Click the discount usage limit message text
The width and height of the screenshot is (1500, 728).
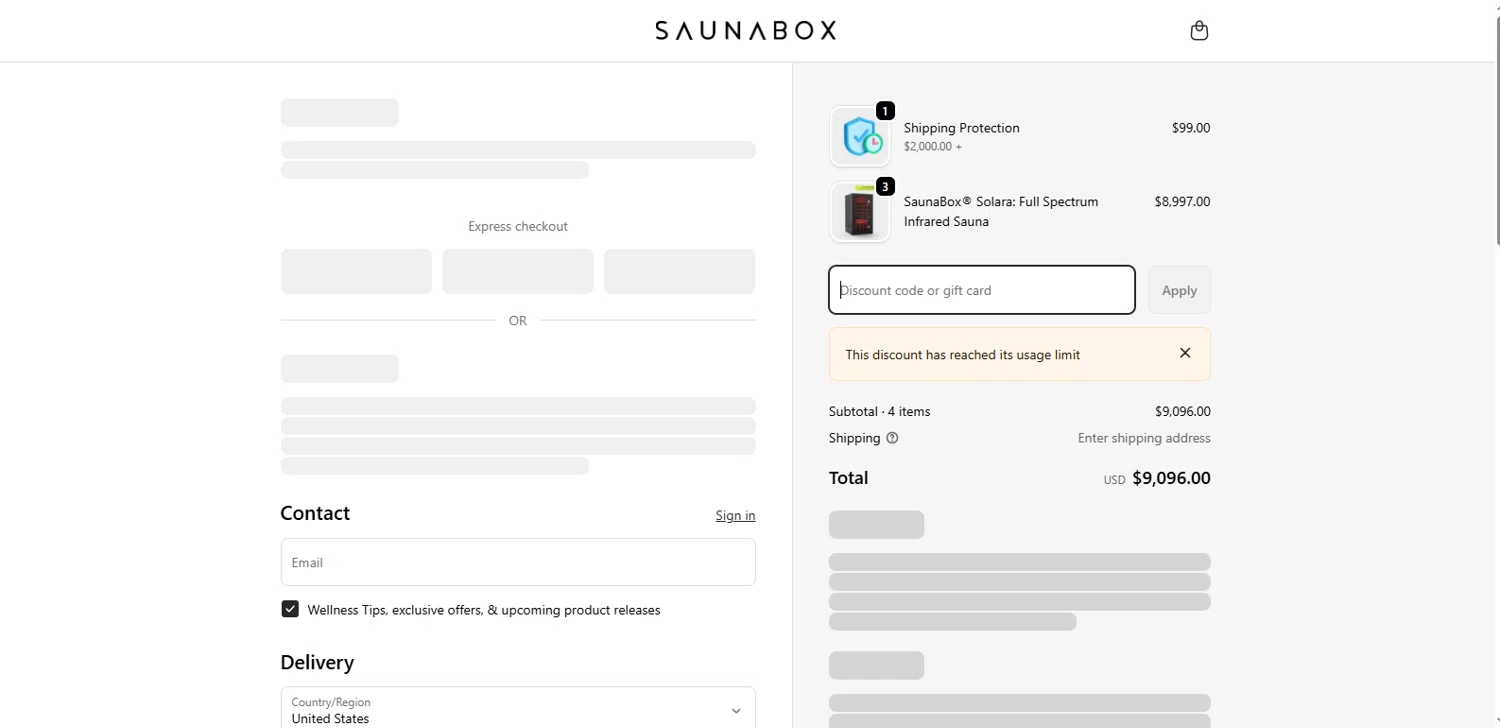click(x=963, y=355)
